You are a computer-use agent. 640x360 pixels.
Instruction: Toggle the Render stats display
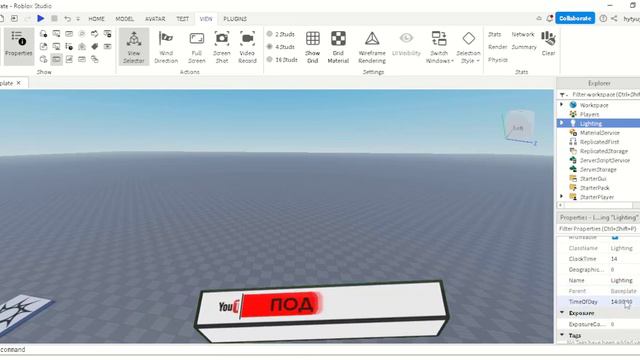[x=497, y=47]
